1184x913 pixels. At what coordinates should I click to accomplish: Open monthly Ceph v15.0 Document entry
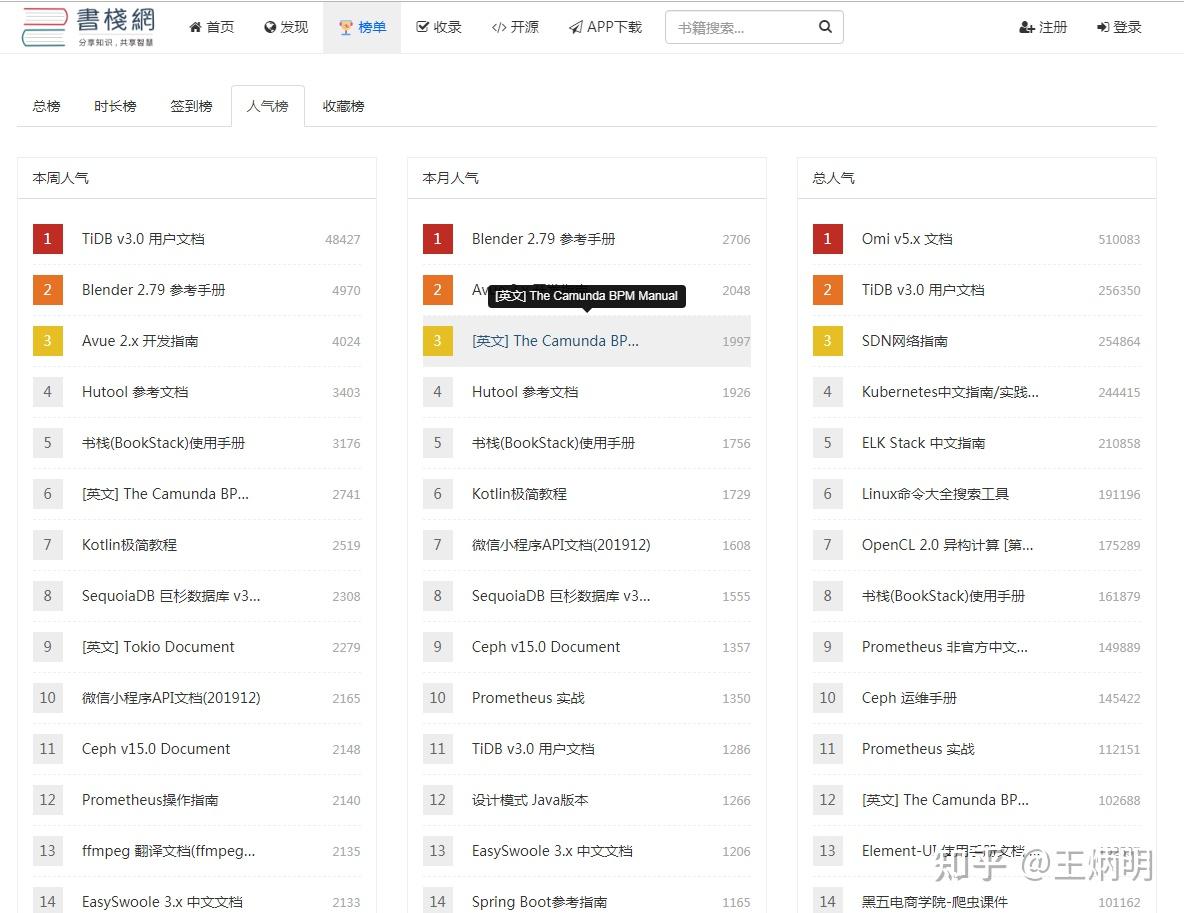click(x=546, y=647)
